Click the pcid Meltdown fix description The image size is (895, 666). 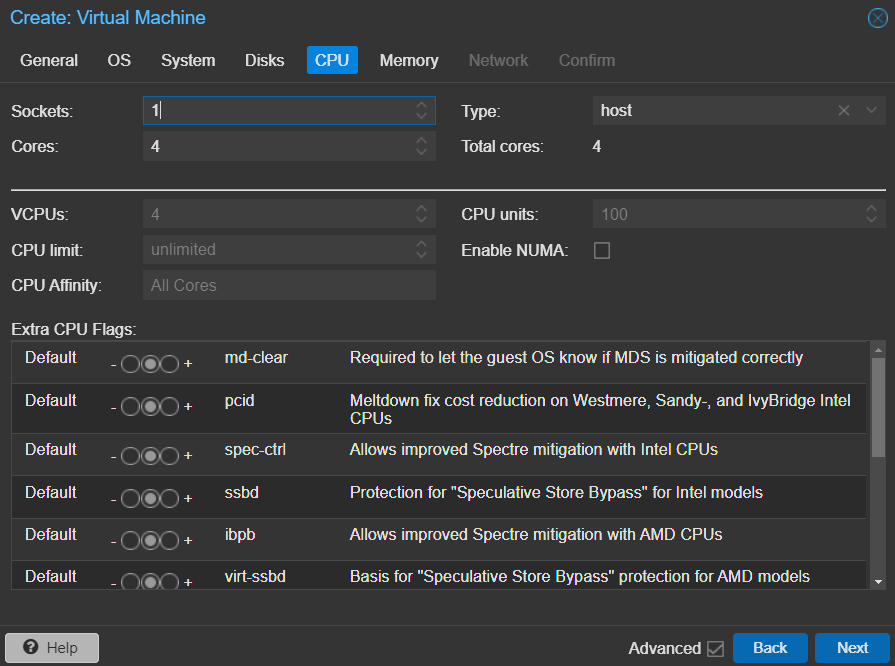pos(600,409)
